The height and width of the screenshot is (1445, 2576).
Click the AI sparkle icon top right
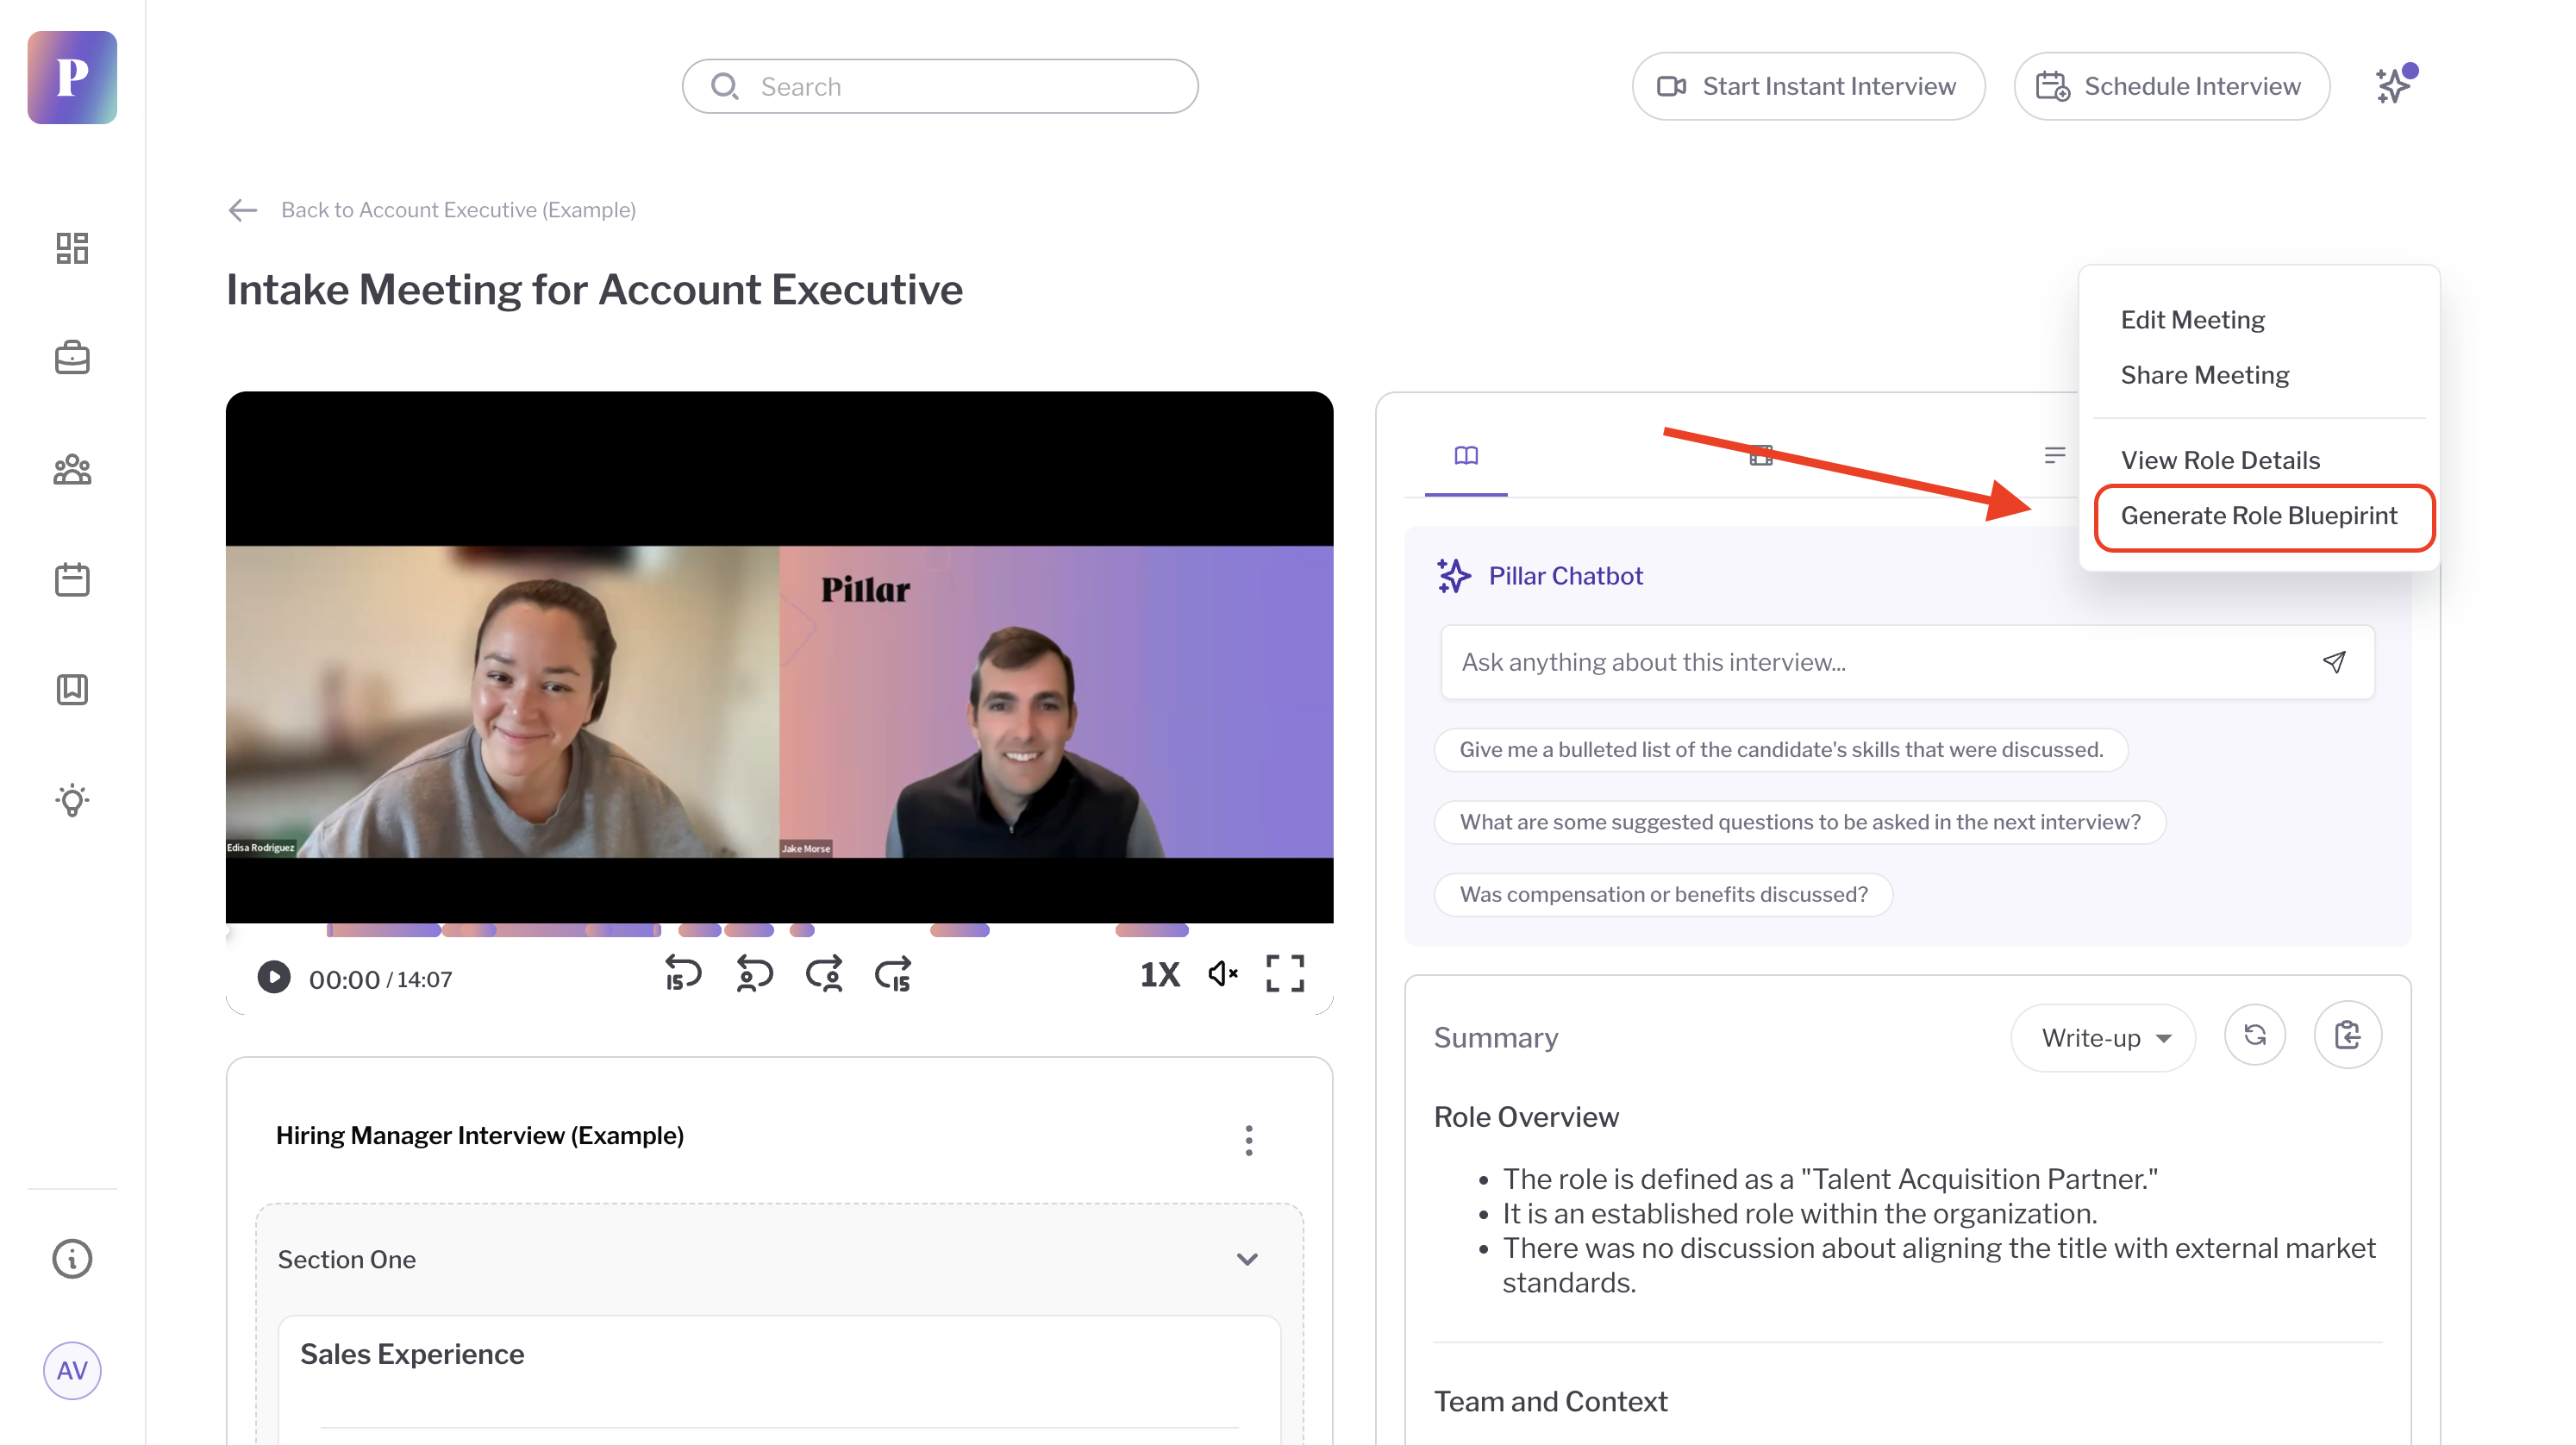(x=2394, y=86)
